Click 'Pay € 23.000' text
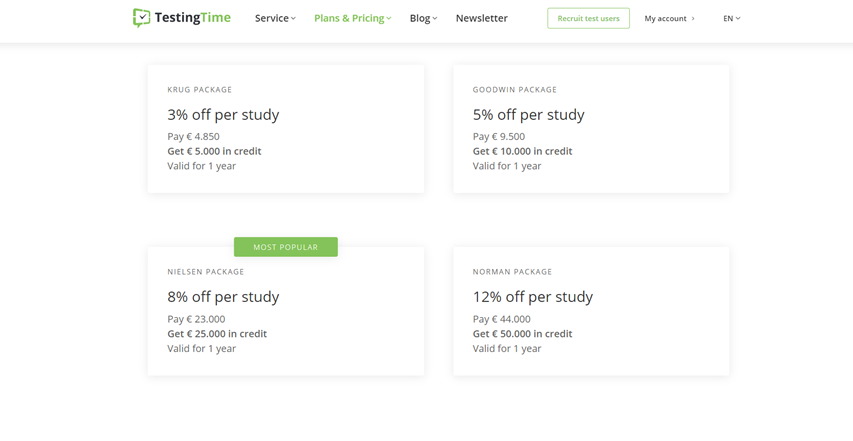The image size is (853, 441). tap(196, 319)
